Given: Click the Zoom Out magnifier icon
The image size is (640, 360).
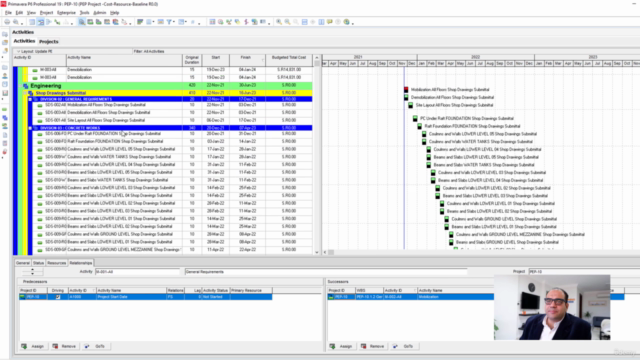Looking at the screenshot, I should click(x=287, y=22).
